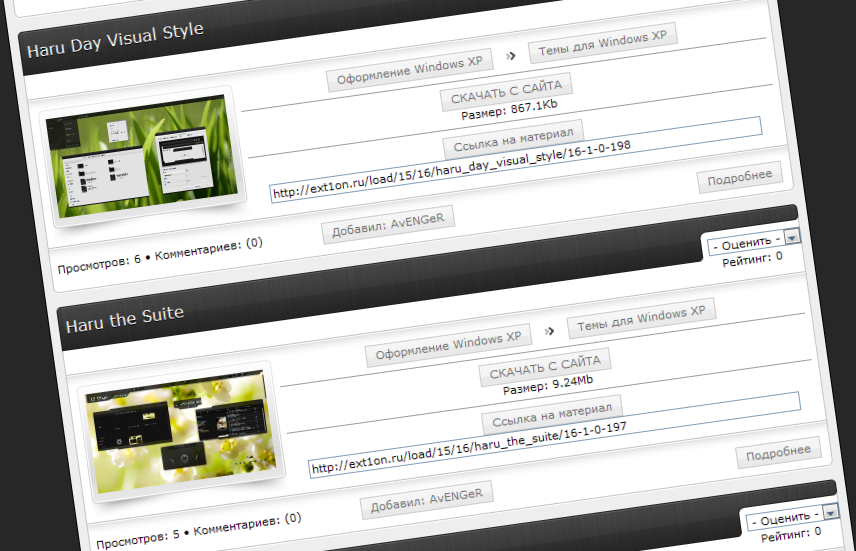This screenshot has width=856, height=551.
Task: Click Ссылка на материал under Haru the Suite
Action: tap(552, 415)
